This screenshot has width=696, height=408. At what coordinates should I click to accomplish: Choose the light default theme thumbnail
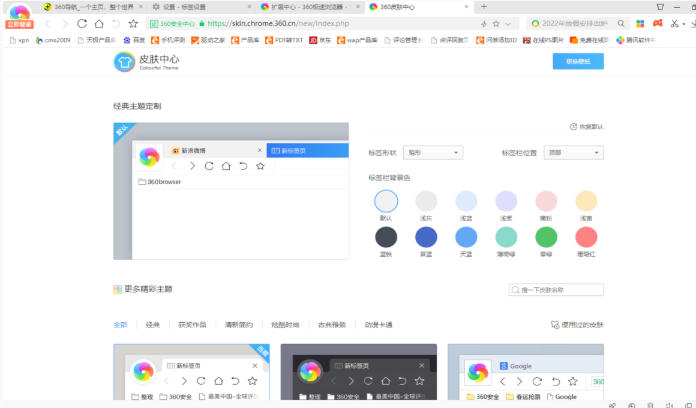pyautogui.click(x=191, y=372)
